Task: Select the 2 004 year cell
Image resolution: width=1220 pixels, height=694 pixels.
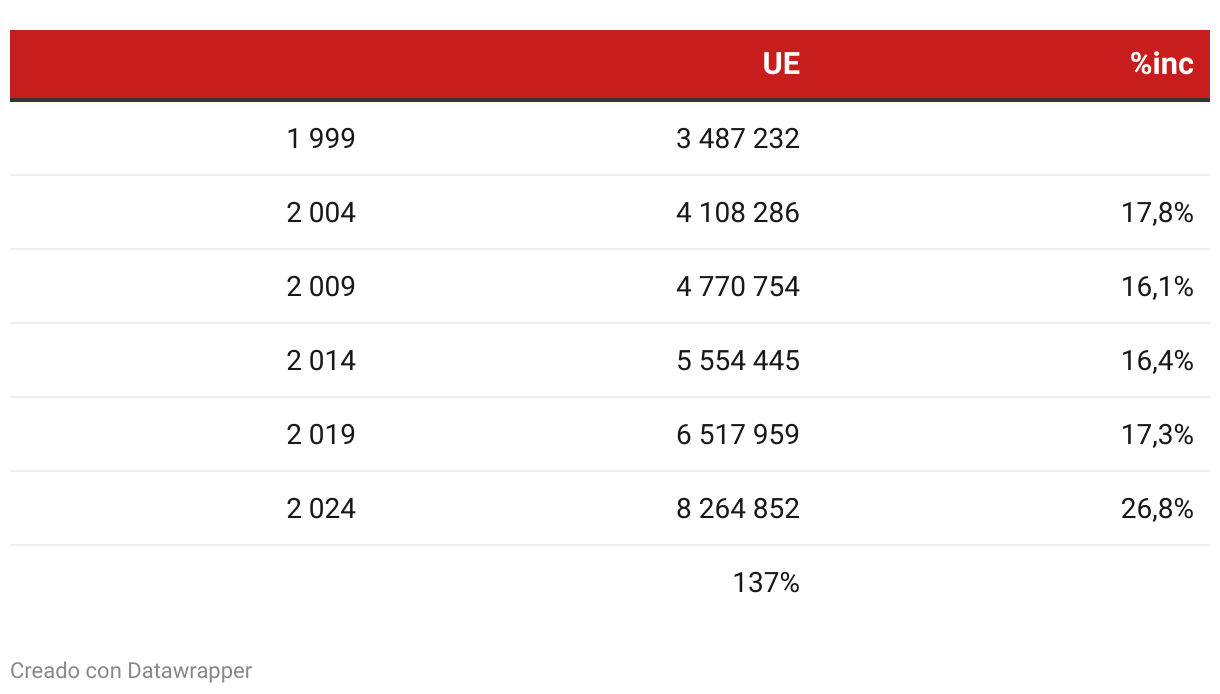Action: point(321,213)
